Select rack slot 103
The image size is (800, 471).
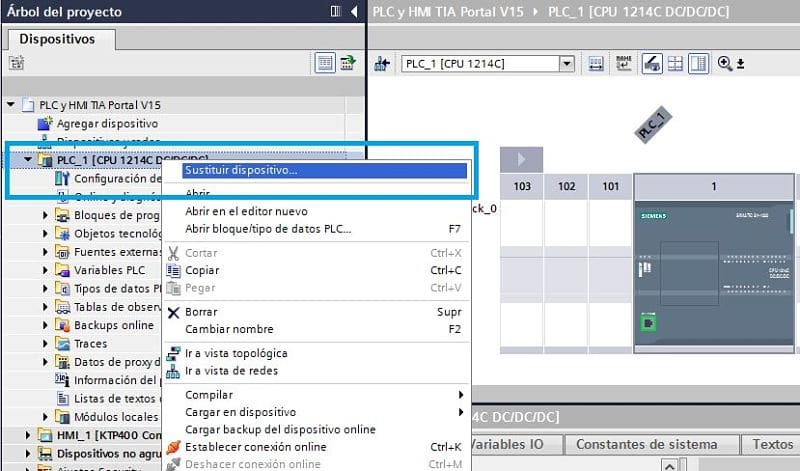522,186
